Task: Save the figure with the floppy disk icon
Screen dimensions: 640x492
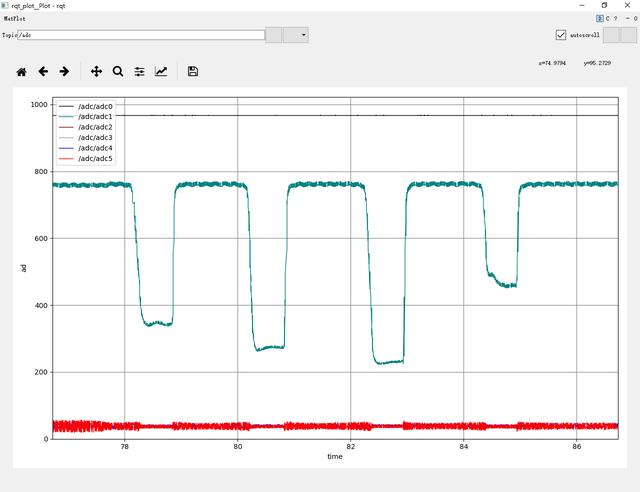Action: (x=193, y=71)
